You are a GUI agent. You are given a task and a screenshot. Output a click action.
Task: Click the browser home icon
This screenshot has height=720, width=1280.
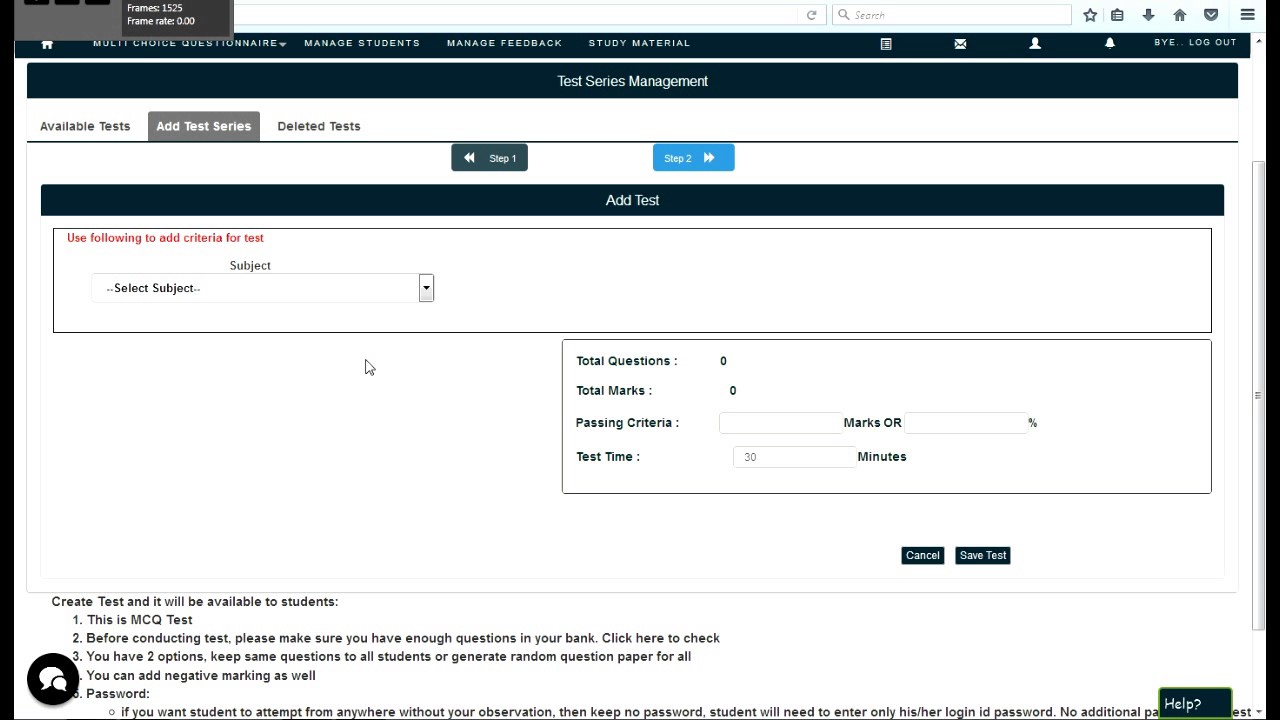tap(1180, 15)
